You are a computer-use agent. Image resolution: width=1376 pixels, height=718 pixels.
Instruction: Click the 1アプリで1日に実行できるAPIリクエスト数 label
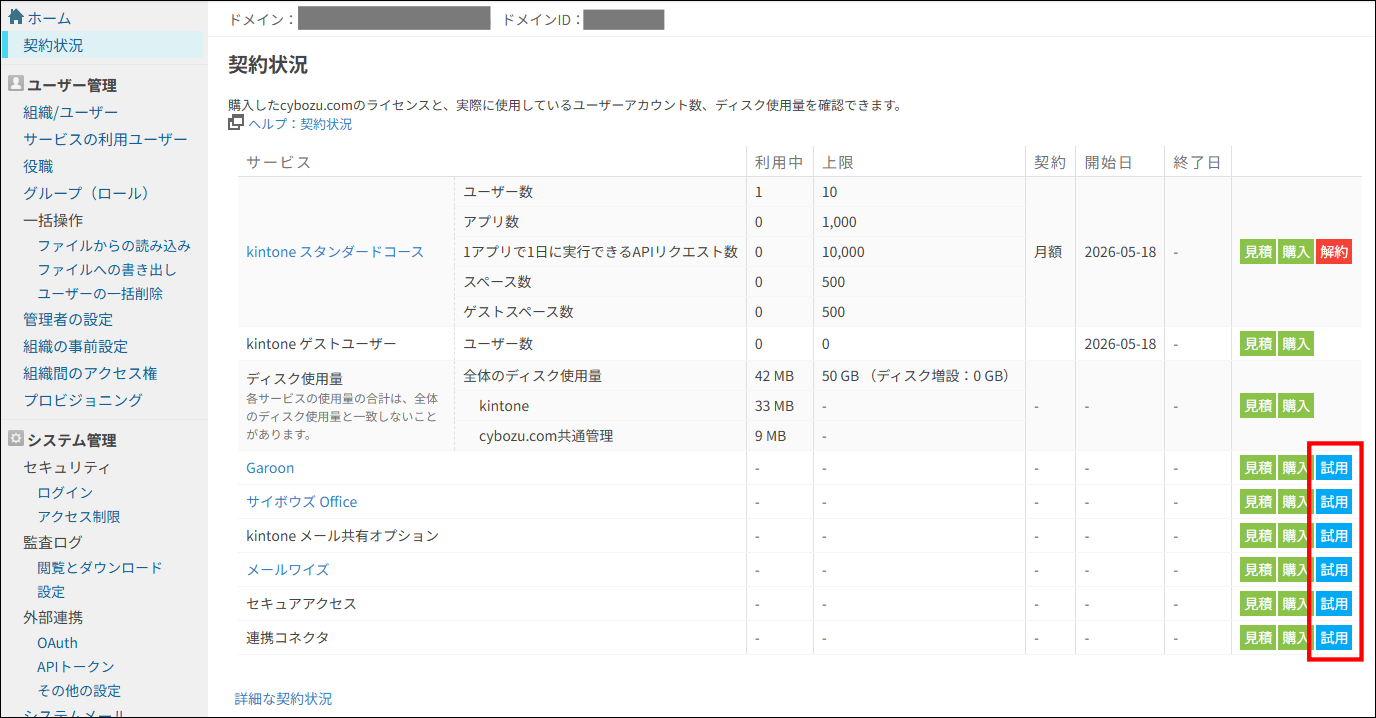coord(601,252)
